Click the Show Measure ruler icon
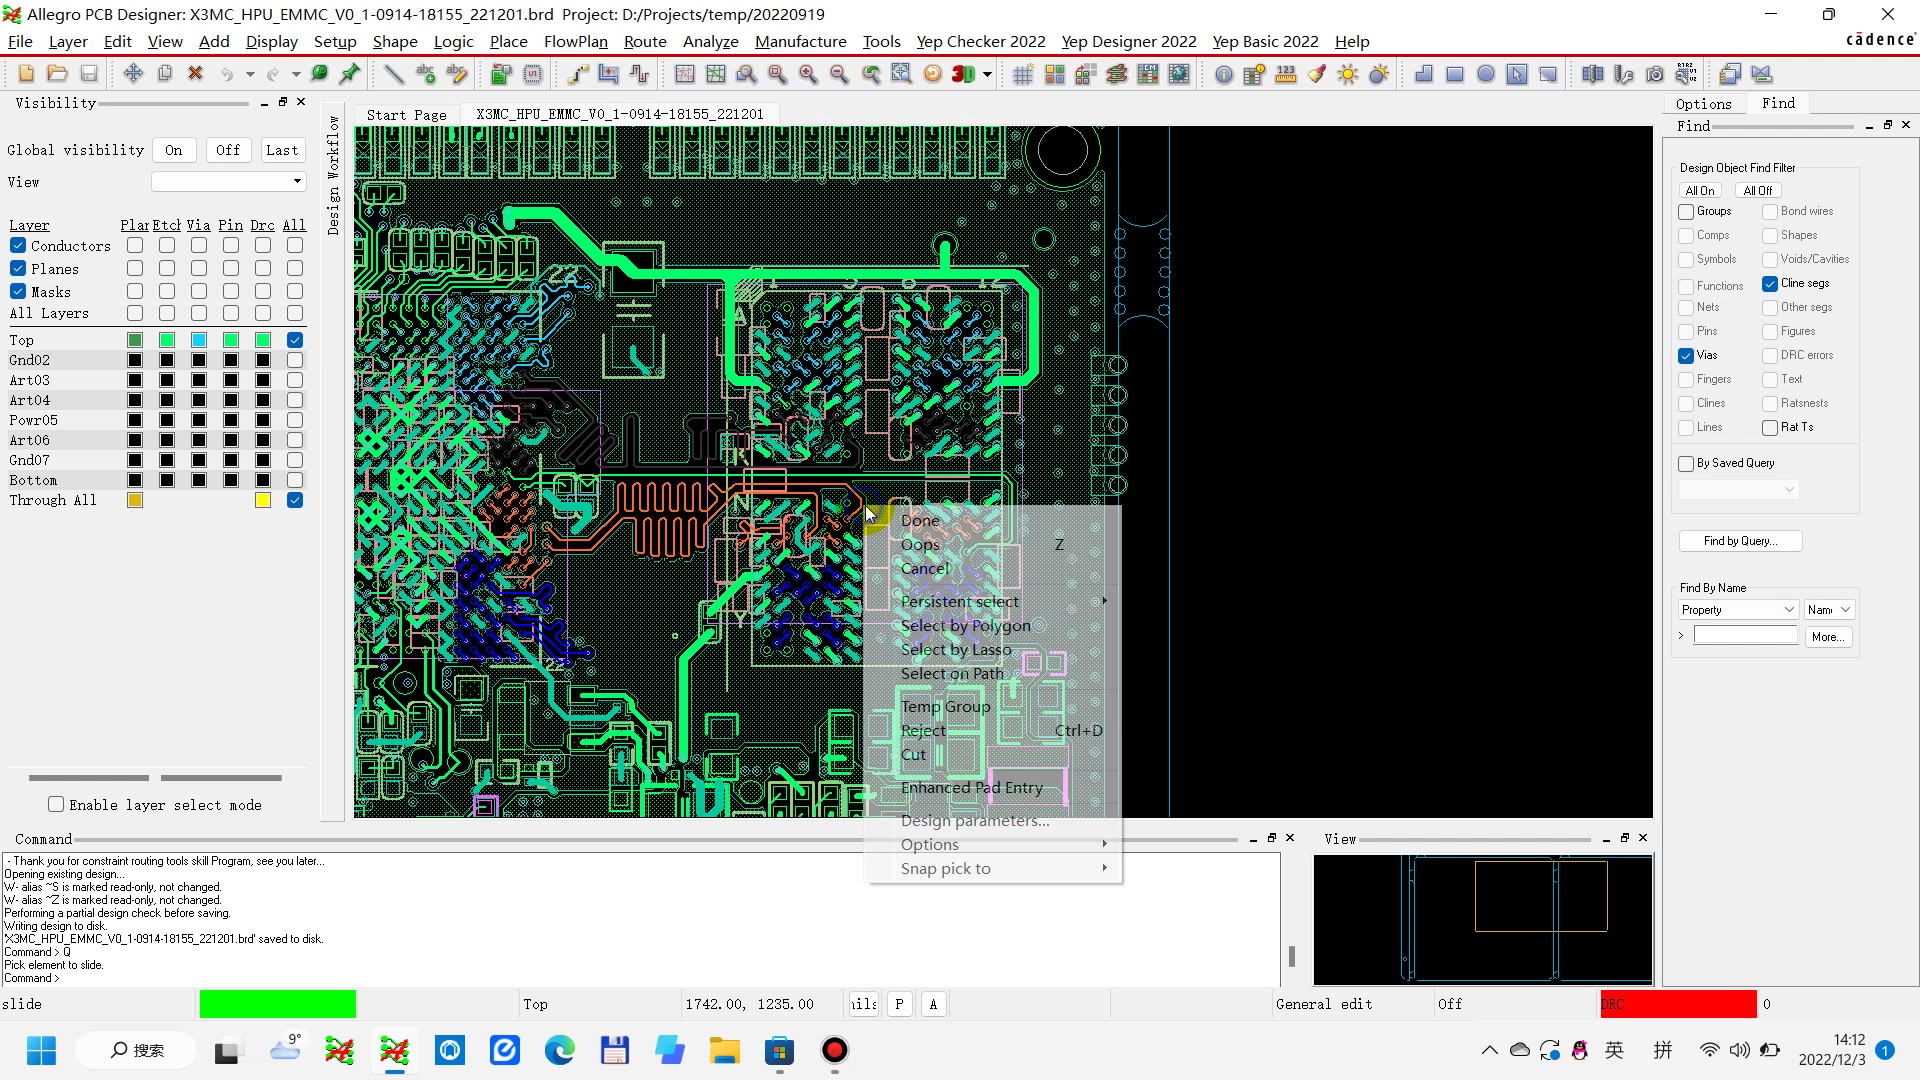 1286,74
